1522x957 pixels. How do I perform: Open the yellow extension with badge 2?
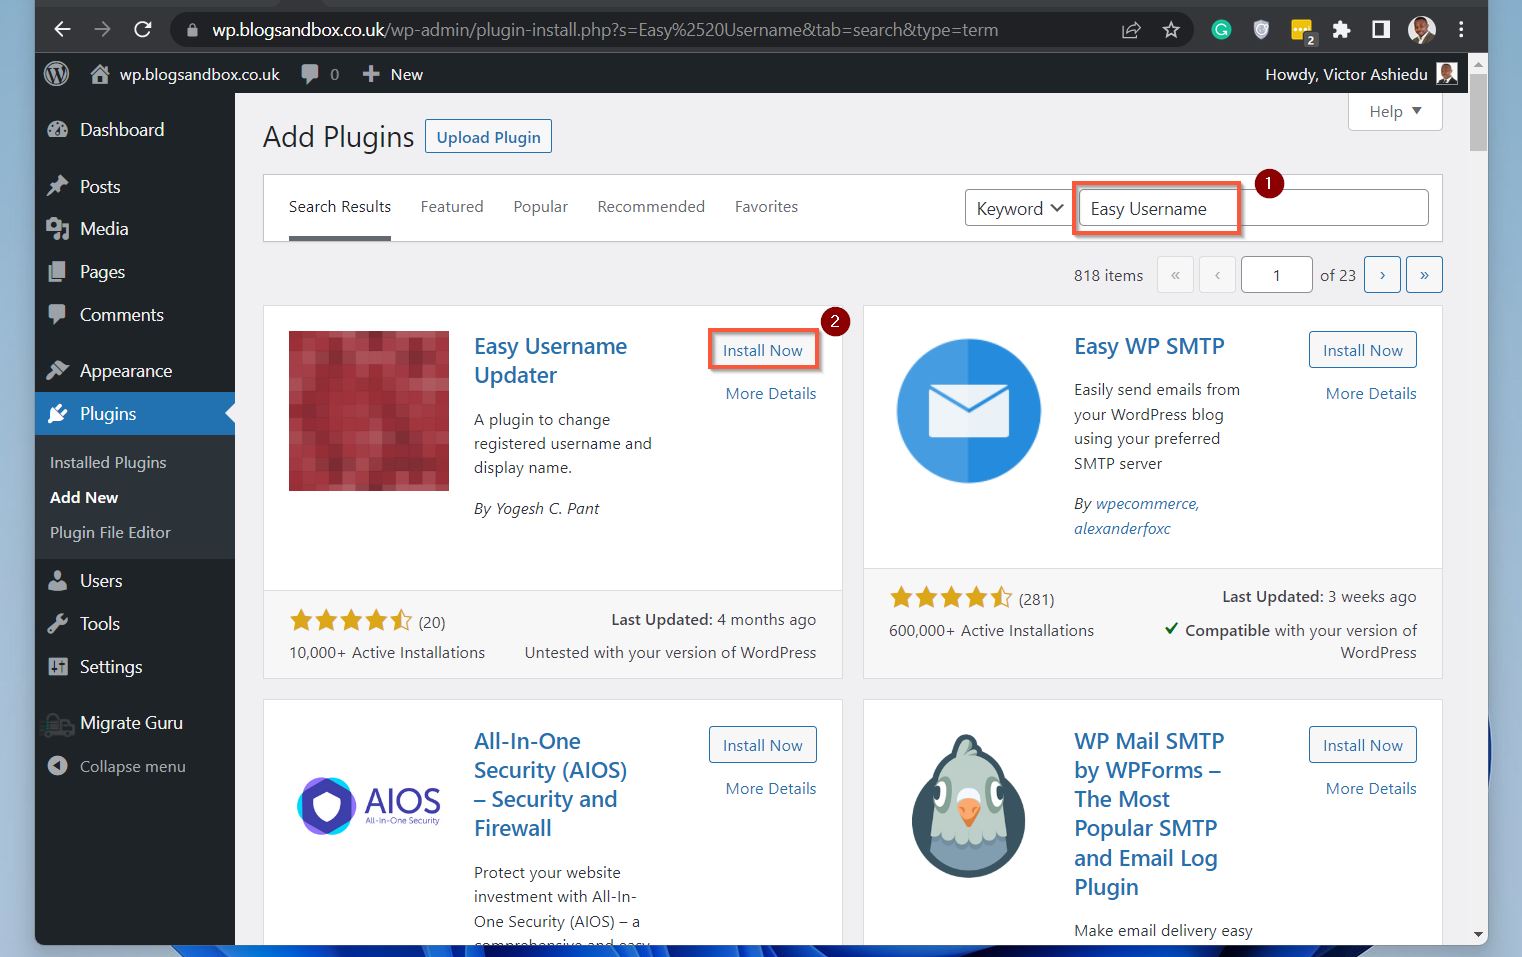coord(1302,31)
